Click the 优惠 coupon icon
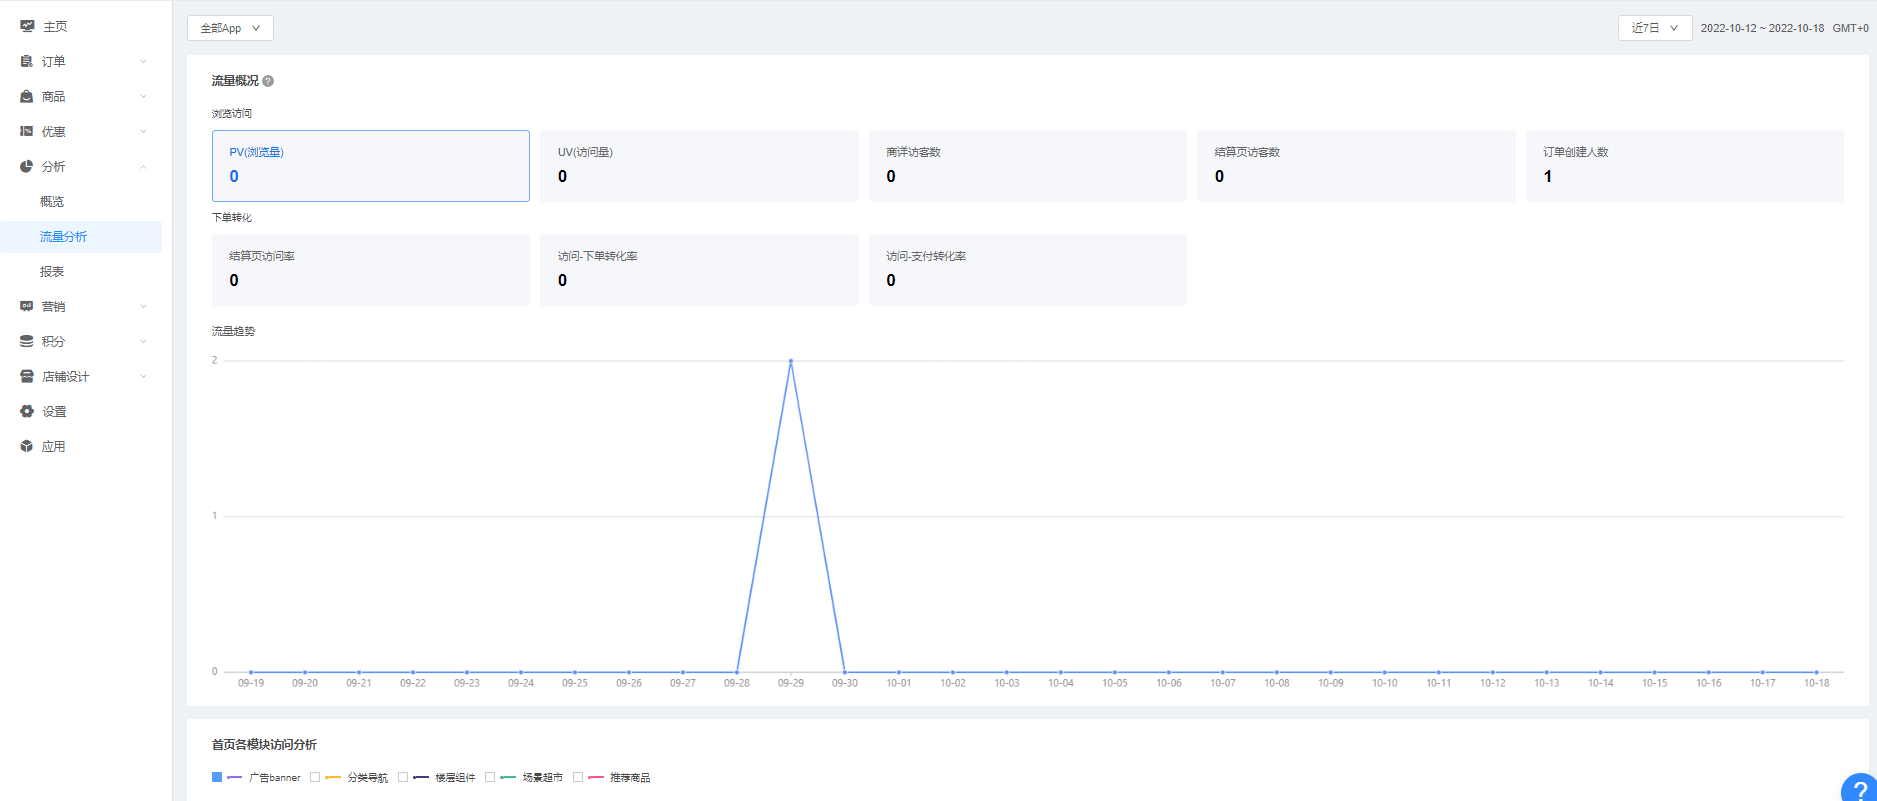Screen dimensions: 1877x801 (27, 131)
